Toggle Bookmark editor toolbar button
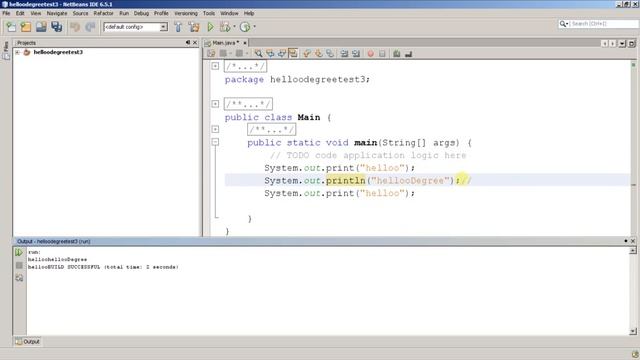The height and width of the screenshot is (360, 640). 330,53
